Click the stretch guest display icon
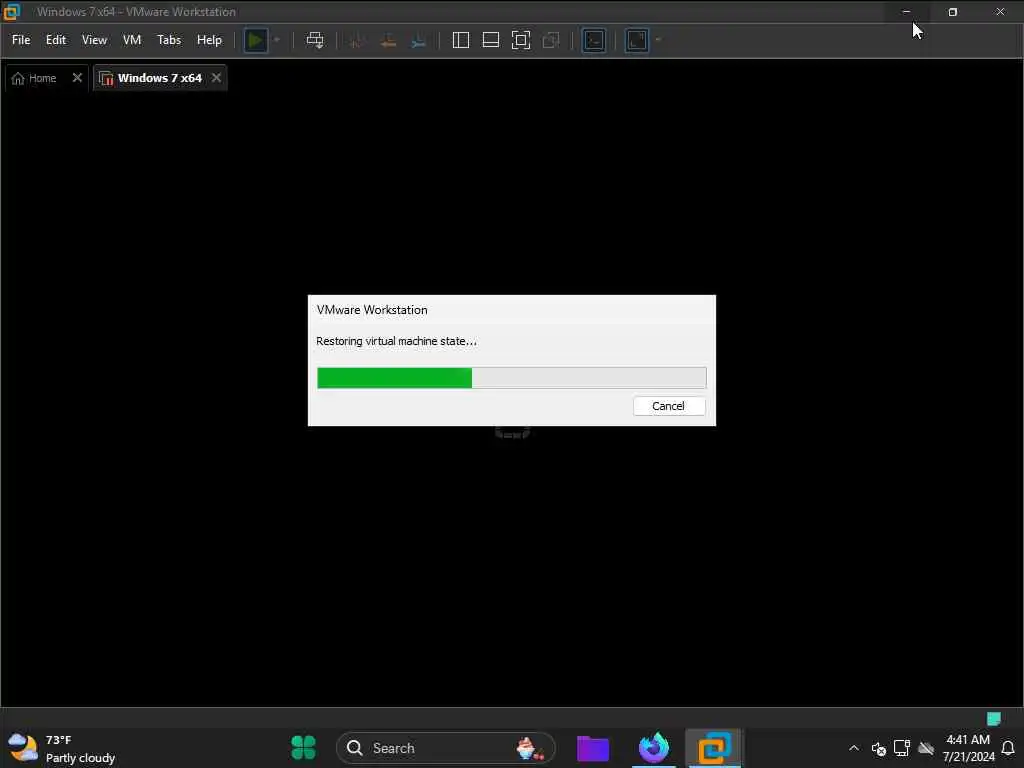Viewport: 1024px width, 768px height. click(x=637, y=40)
